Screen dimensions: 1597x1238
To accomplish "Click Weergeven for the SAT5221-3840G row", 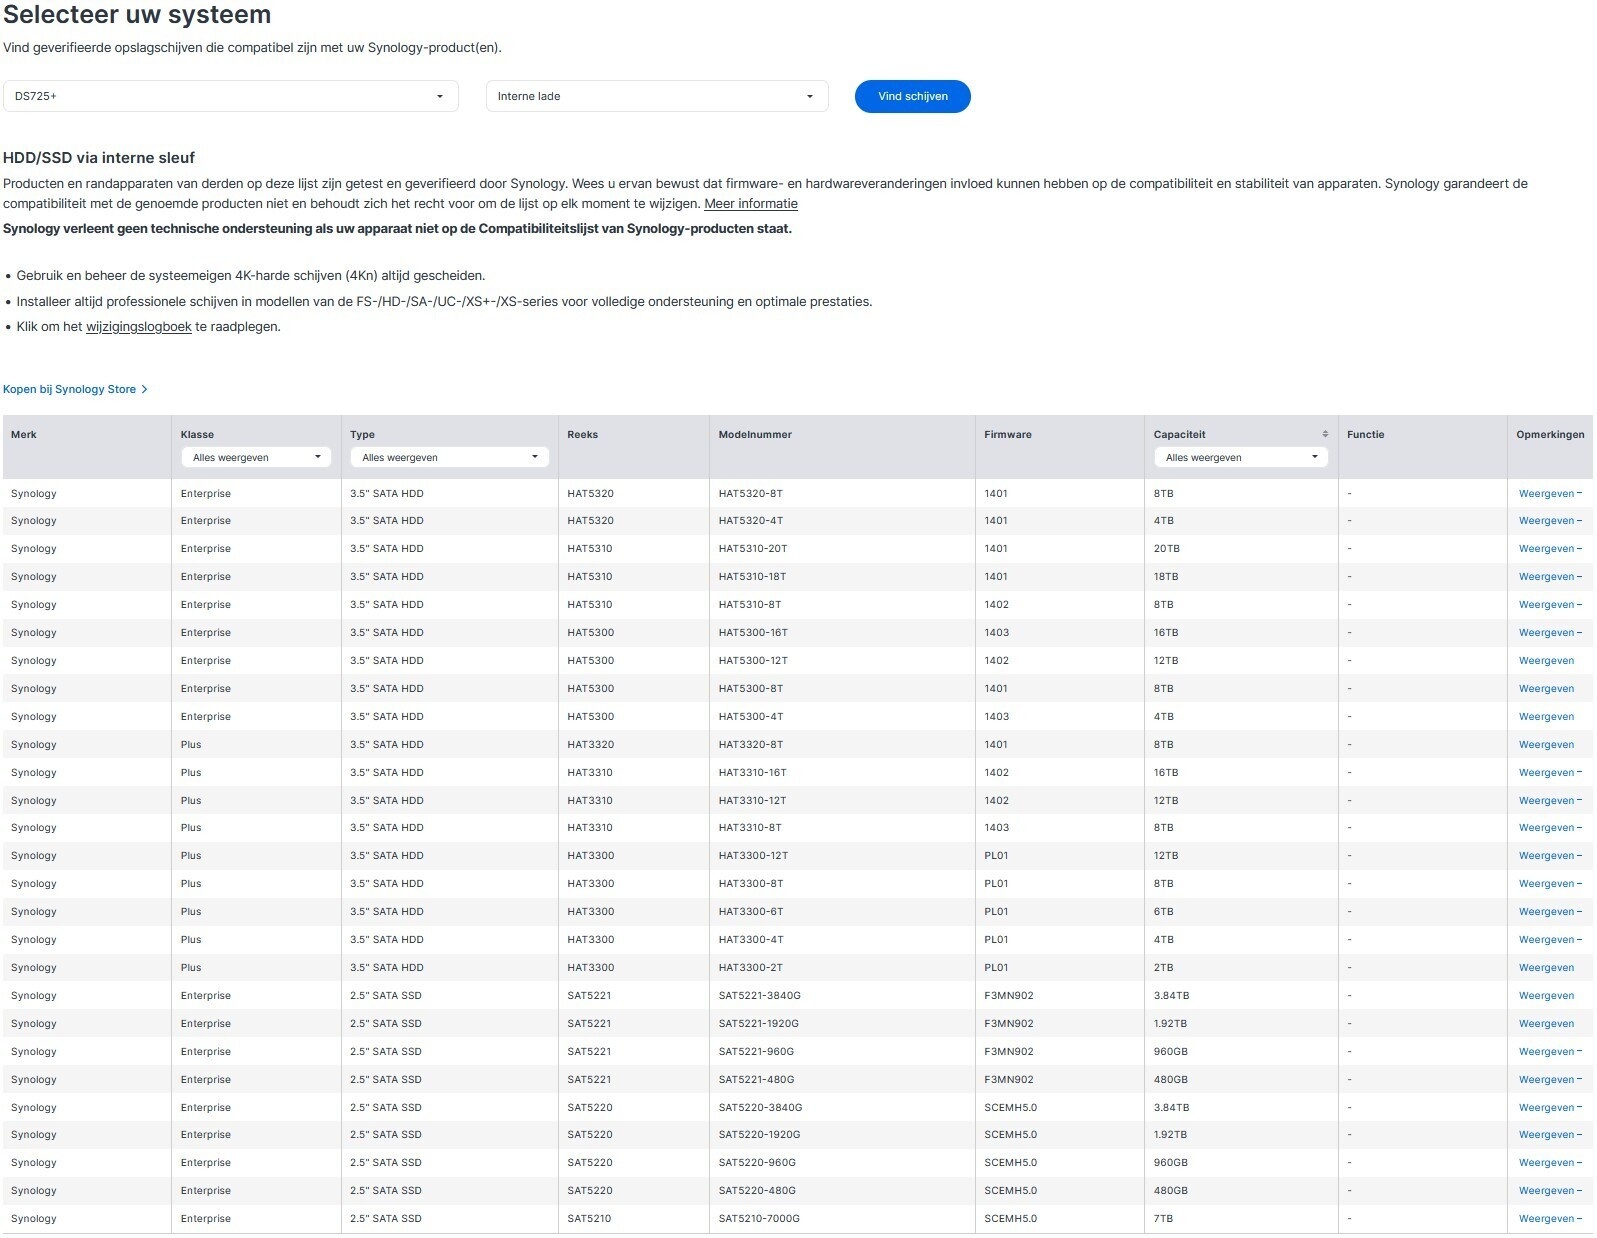I will coord(1546,996).
